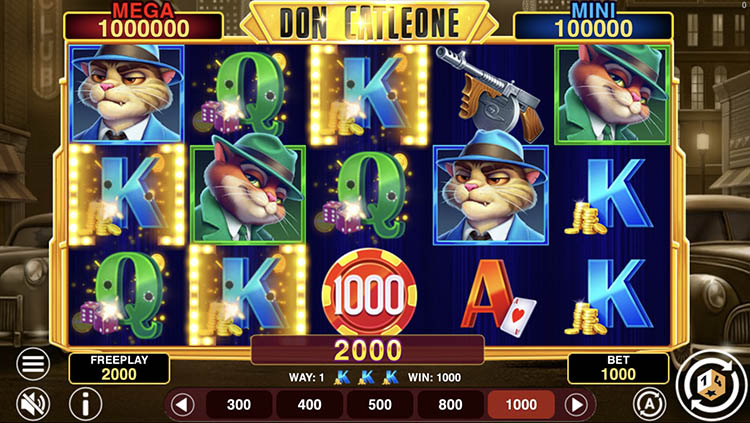Show lower bets with left arrow
Image resolution: width=750 pixels, height=423 pixels.
point(183,405)
